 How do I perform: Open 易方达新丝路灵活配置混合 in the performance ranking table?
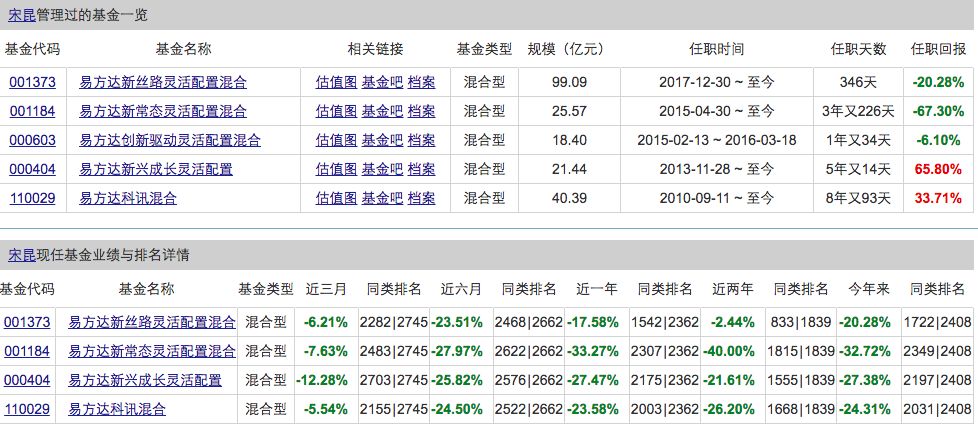click(x=152, y=322)
